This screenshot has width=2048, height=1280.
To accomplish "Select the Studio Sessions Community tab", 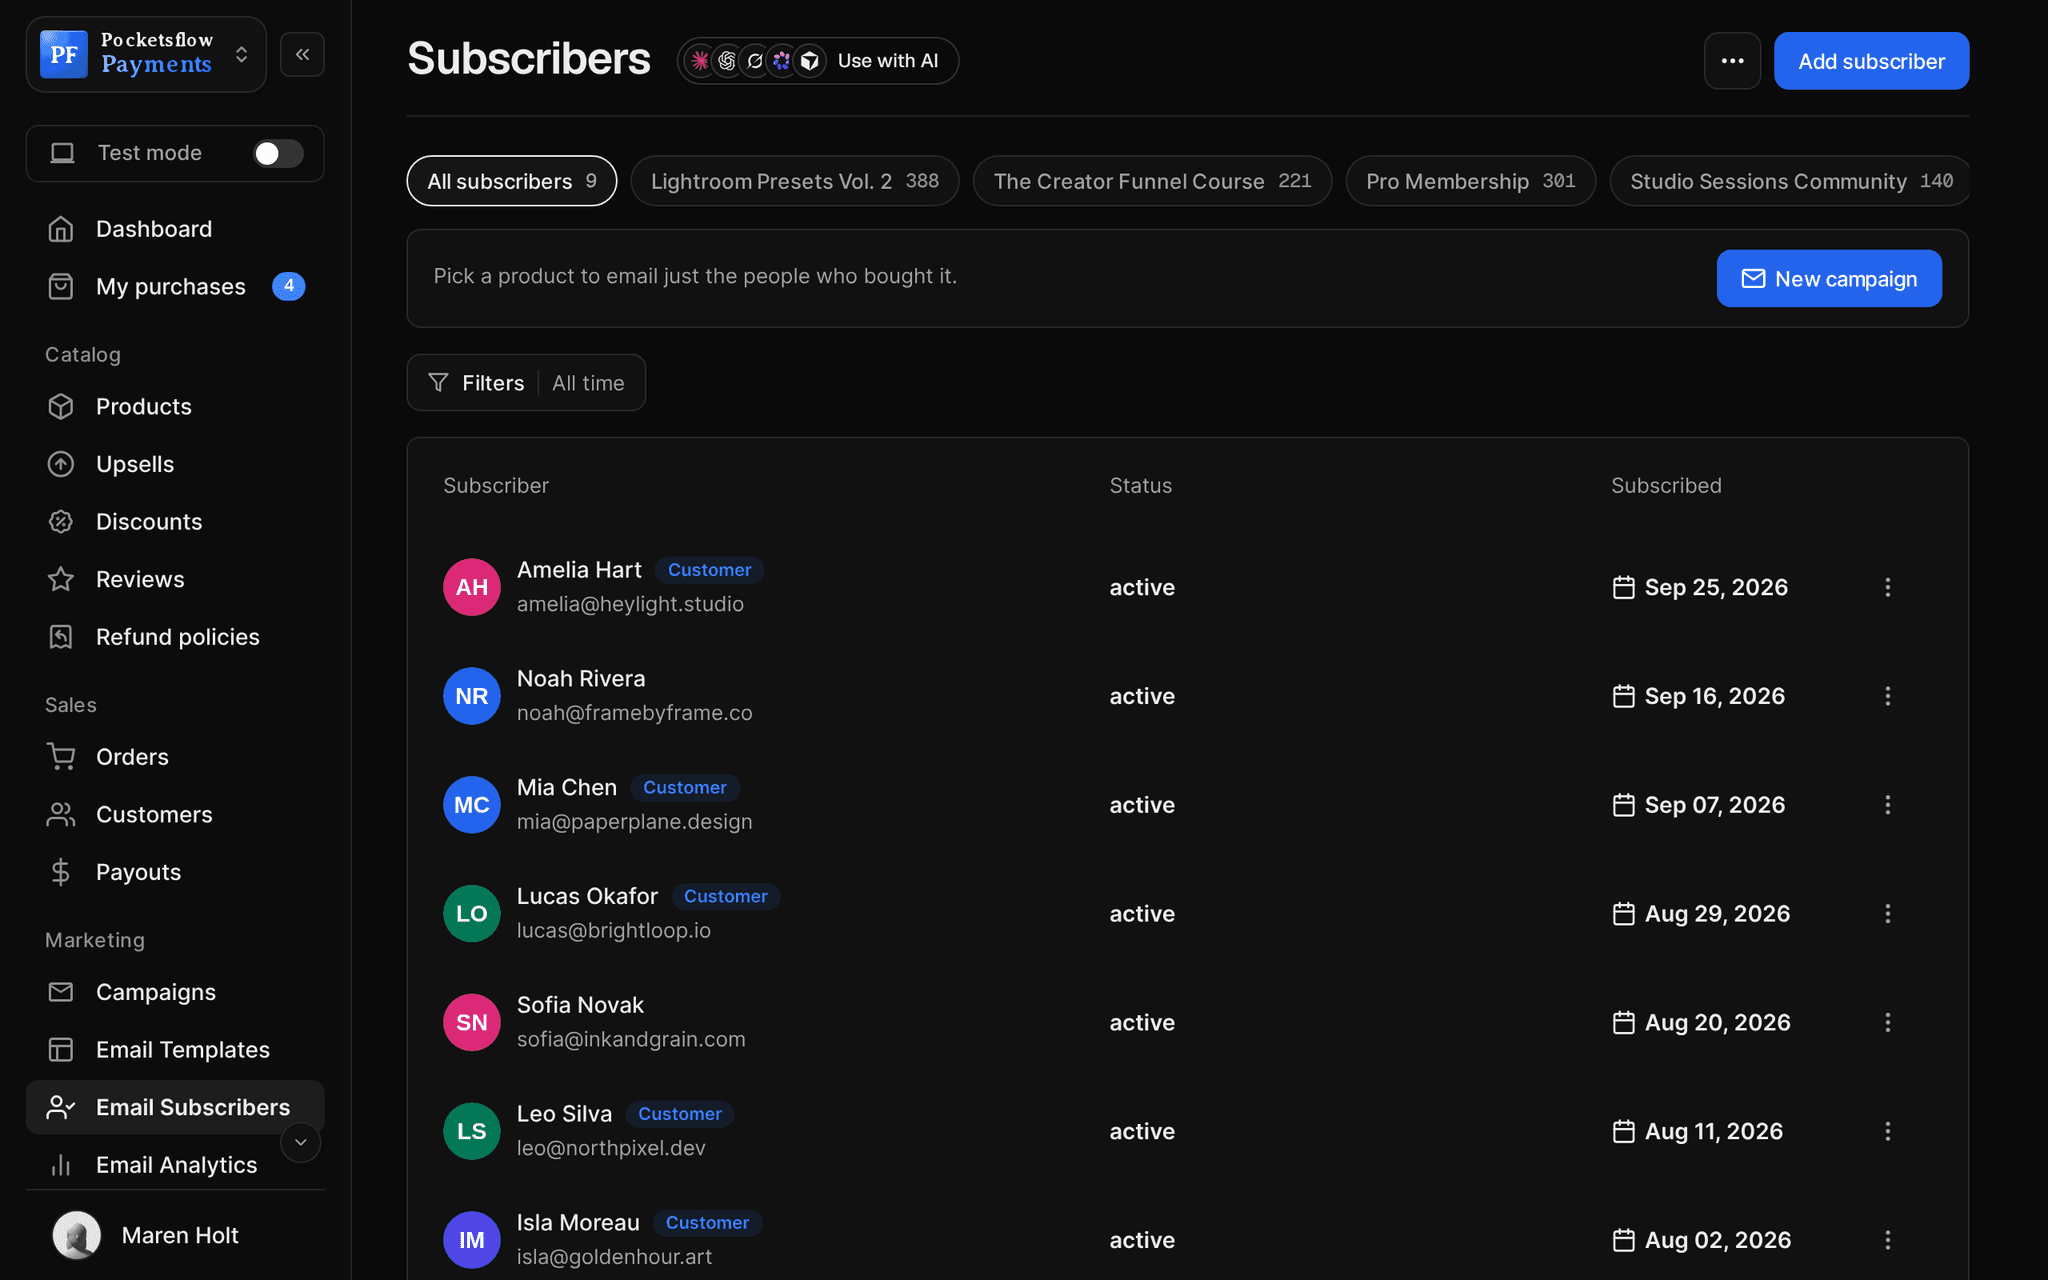I will click(1790, 181).
